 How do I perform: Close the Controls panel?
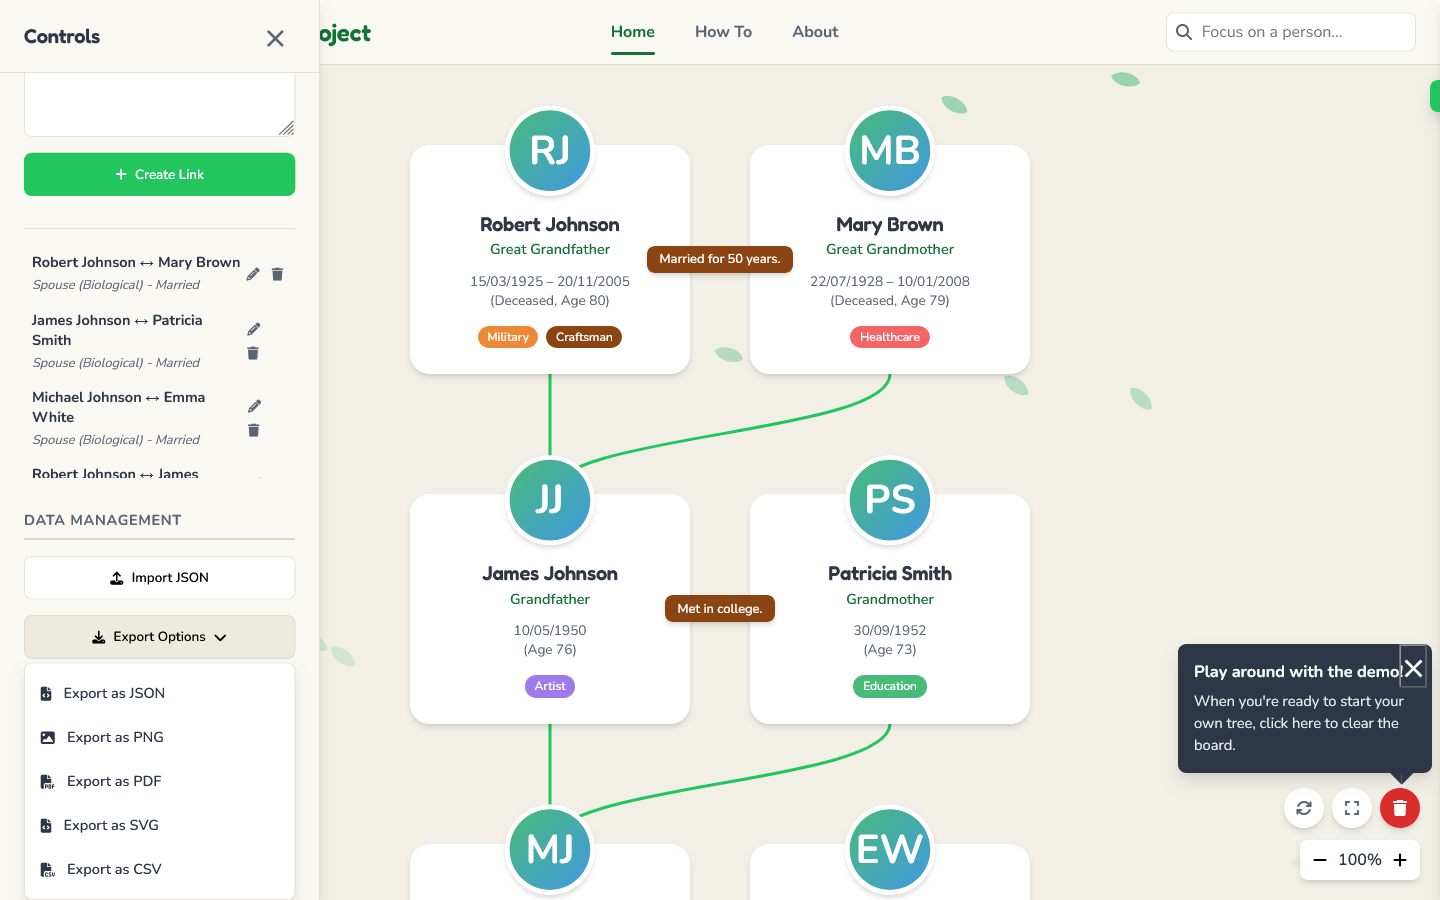click(x=275, y=38)
